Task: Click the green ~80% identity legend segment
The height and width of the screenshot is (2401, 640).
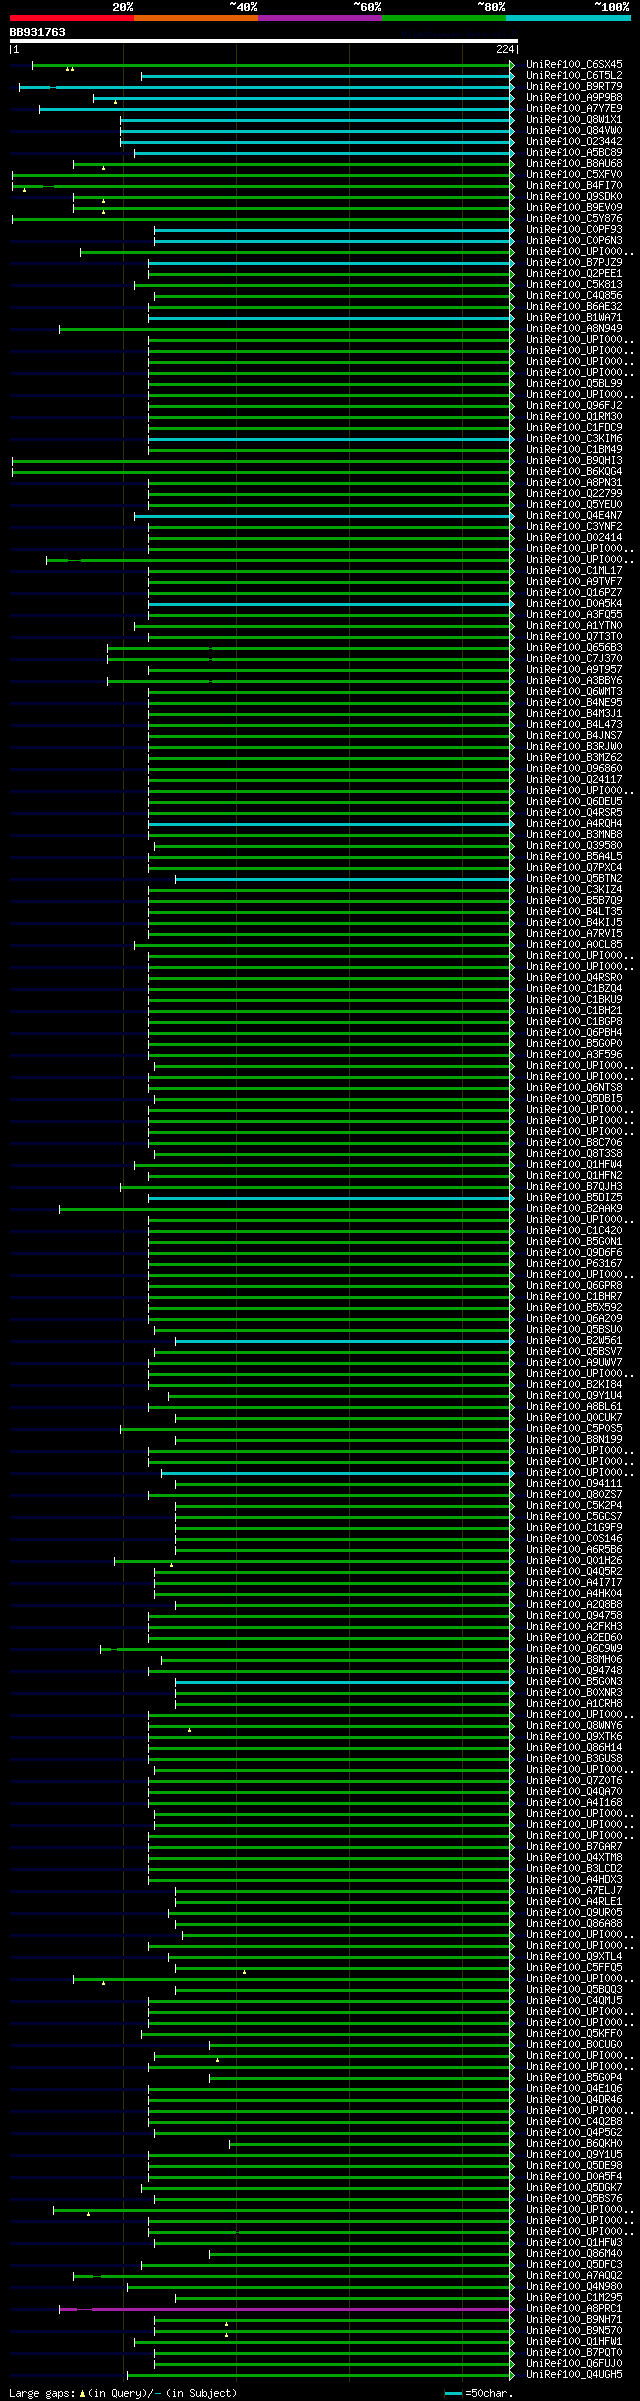Action: (x=443, y=18)
